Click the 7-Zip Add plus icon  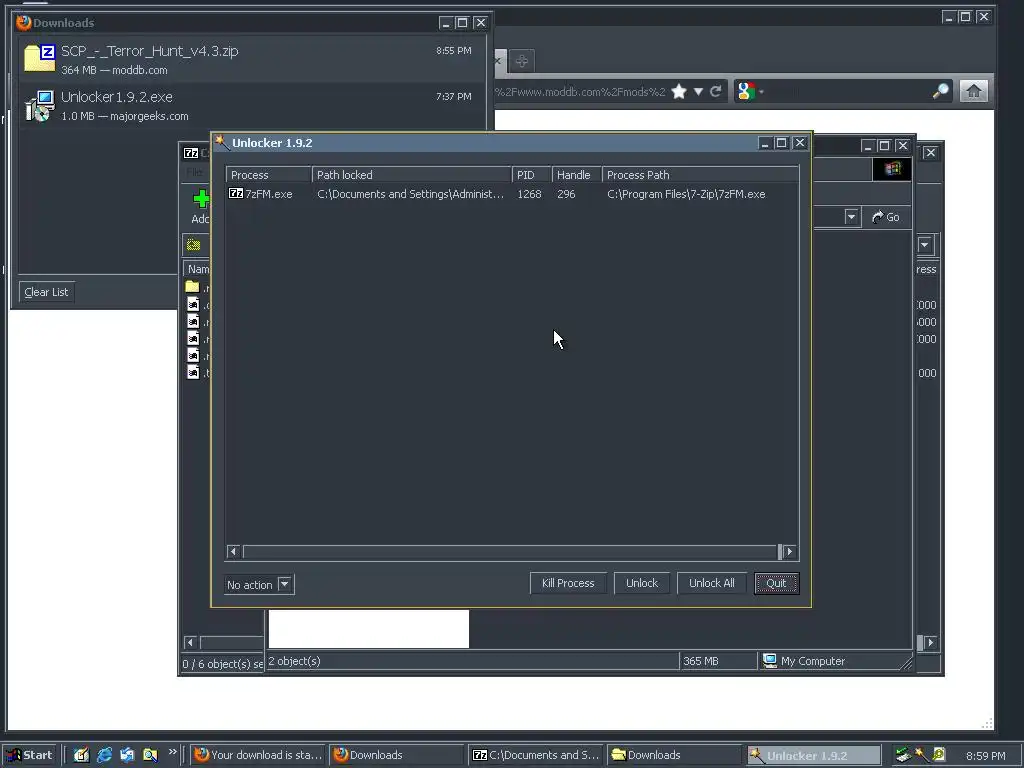pyautogui.click(x=201, y=199)
